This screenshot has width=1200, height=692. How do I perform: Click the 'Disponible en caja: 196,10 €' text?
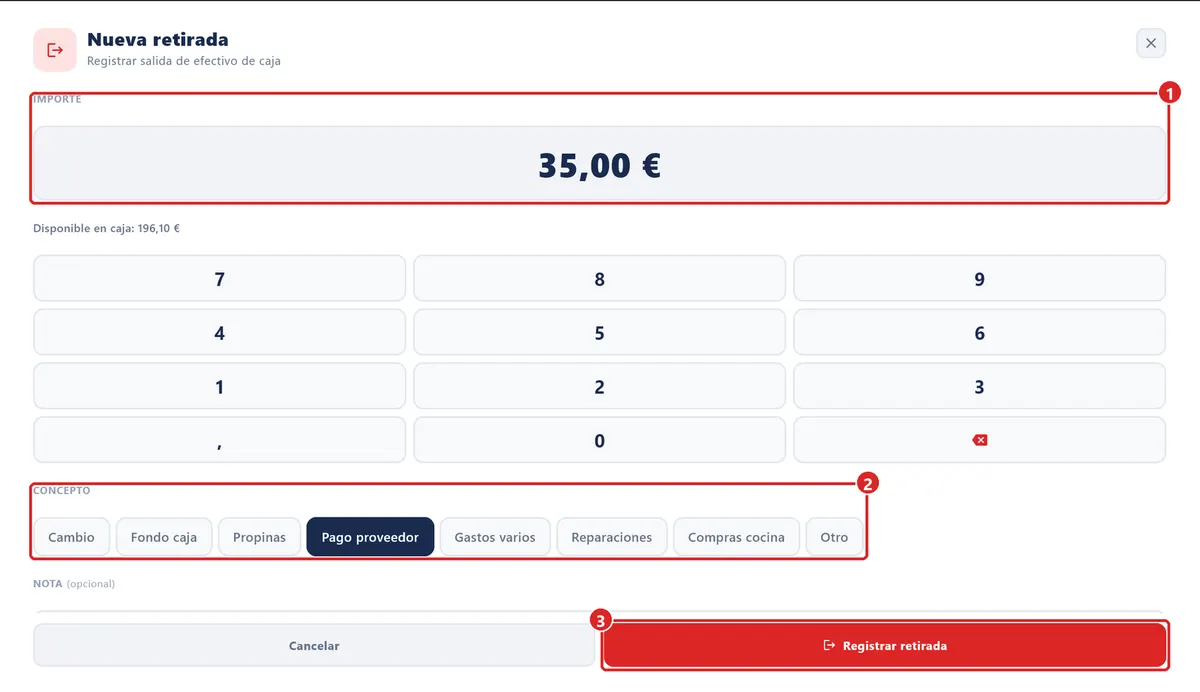(106, 228)
